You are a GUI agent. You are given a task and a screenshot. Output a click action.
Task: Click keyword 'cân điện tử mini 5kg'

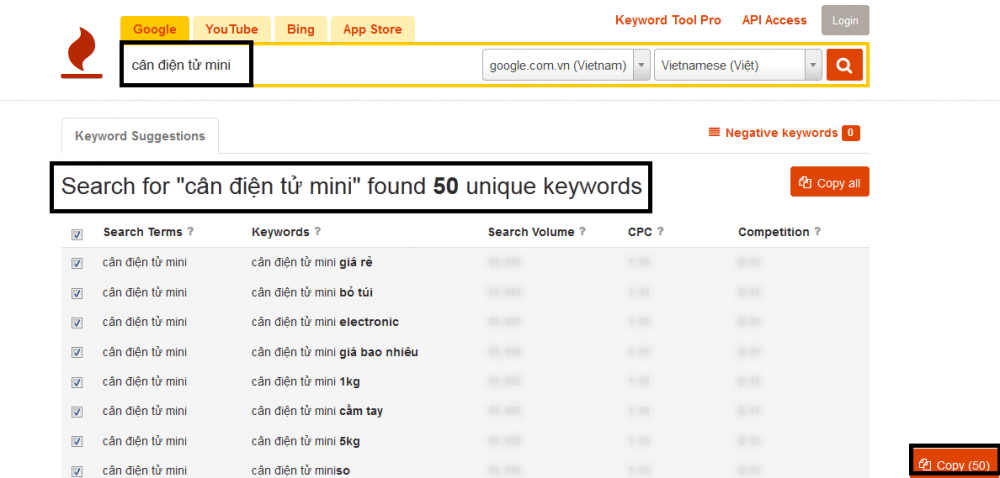coord(306,440)
